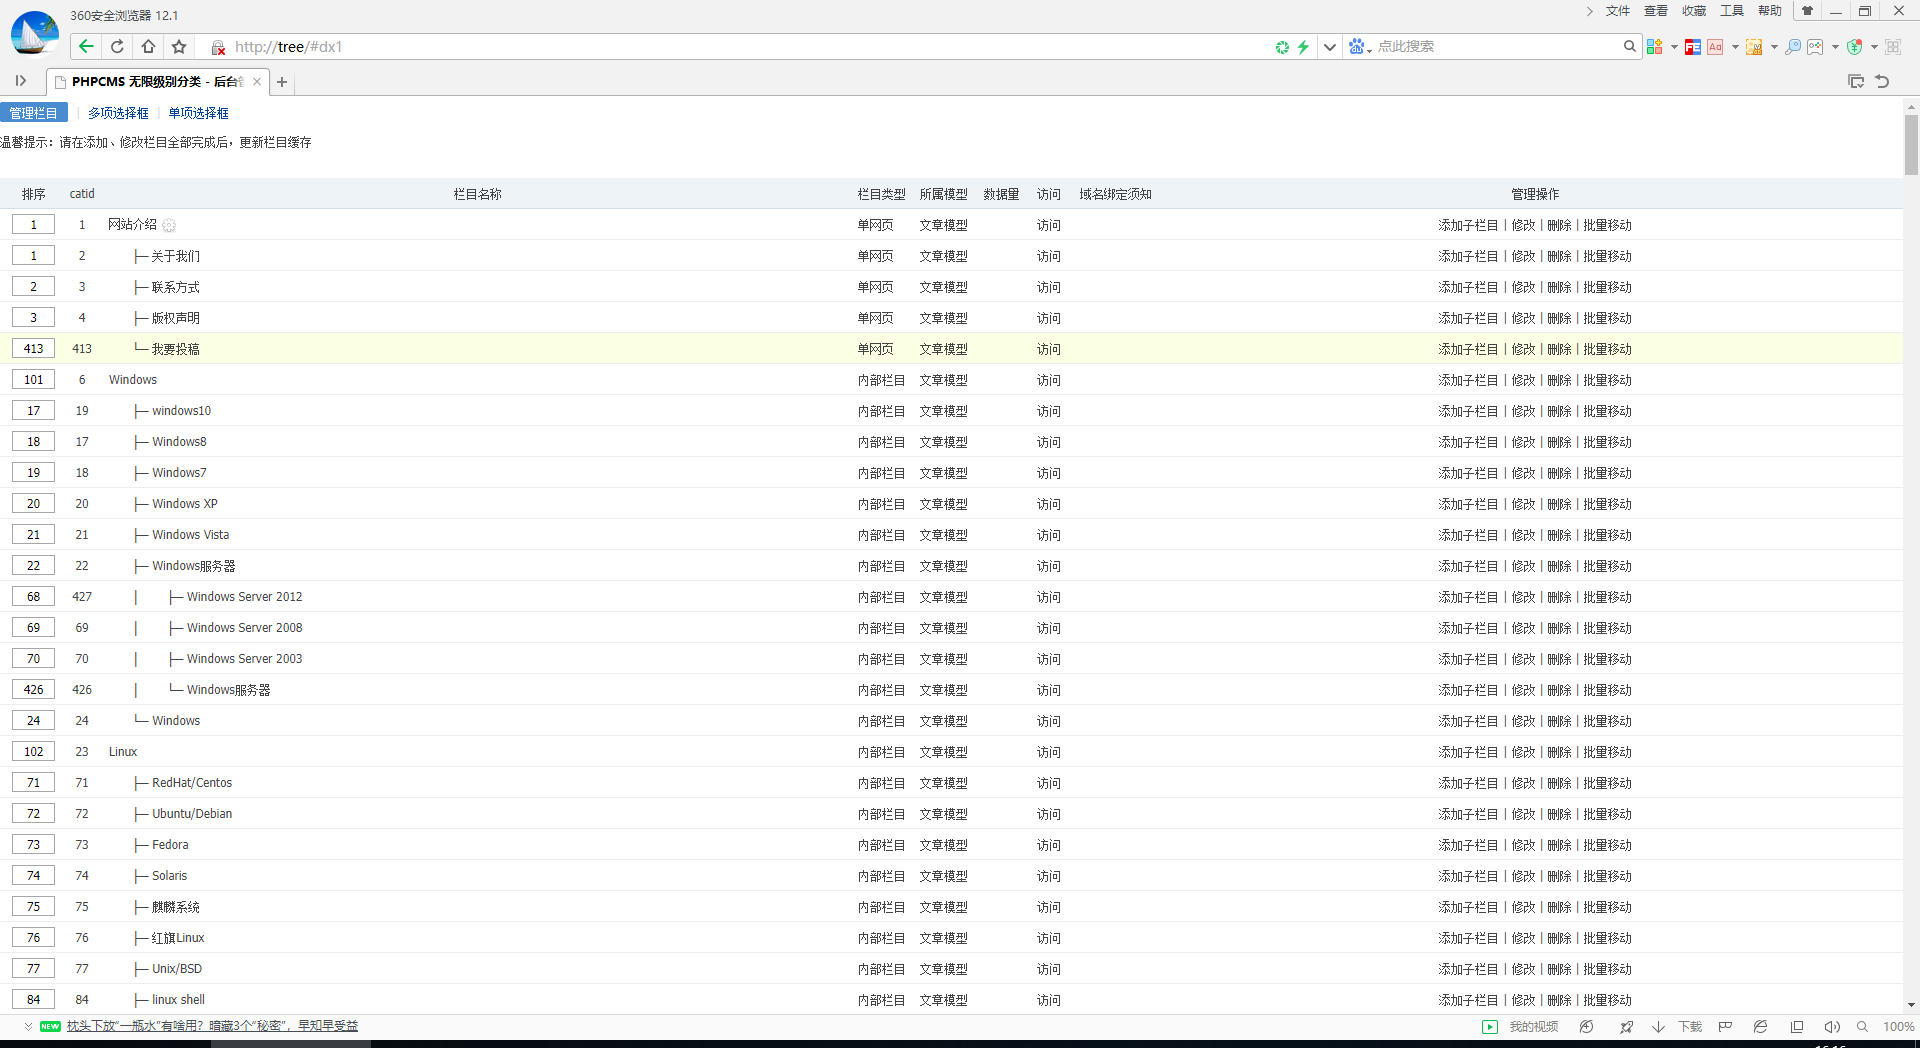
Task: Click the 点此搜索 search box
Action: point(1495,46)
